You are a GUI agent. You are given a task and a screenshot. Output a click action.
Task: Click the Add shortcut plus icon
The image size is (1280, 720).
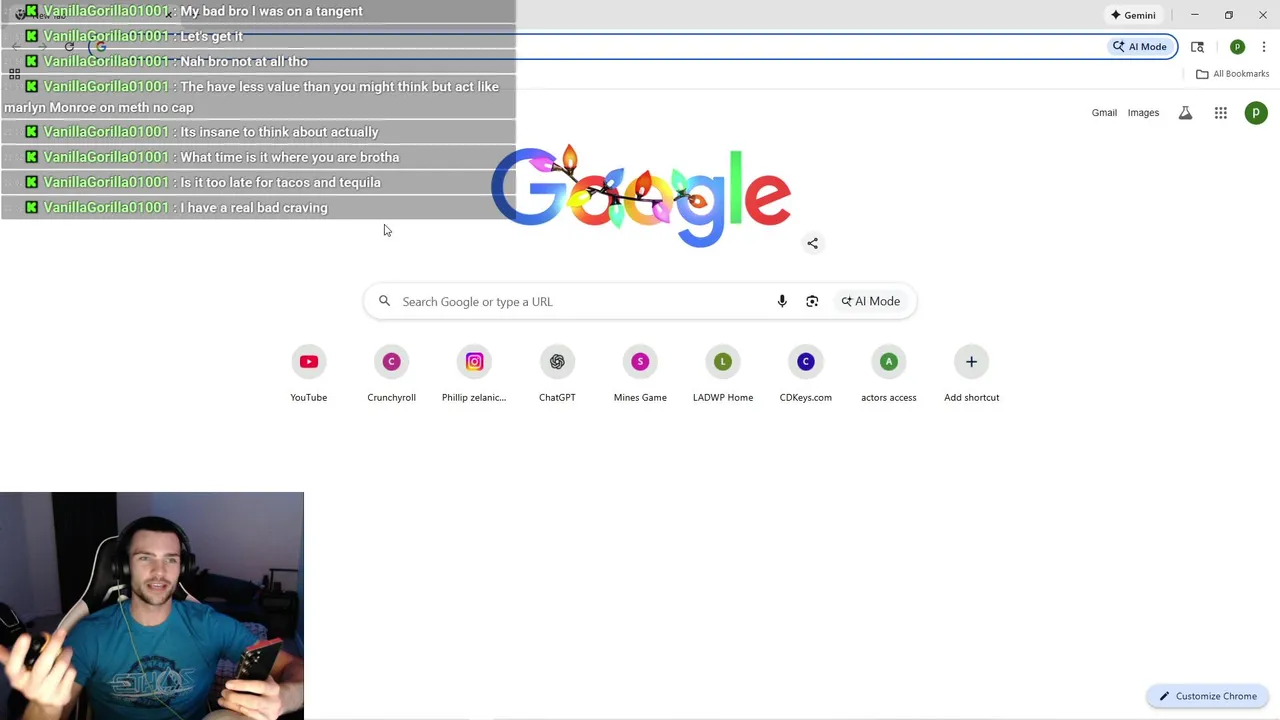[971, 362]
